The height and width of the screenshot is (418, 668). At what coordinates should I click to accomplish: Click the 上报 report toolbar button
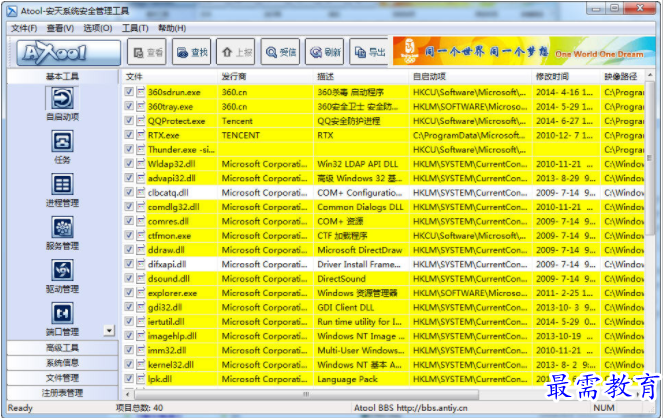coord(236,52)
